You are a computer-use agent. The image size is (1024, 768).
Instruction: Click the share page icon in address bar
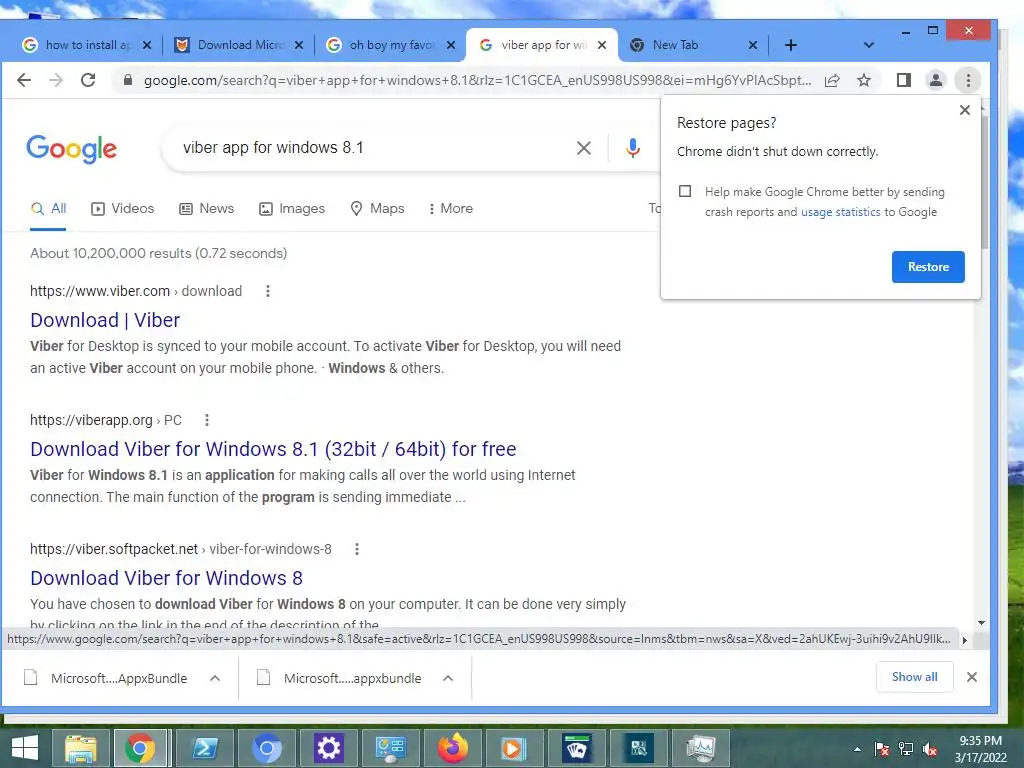click(x=832, y=80)
